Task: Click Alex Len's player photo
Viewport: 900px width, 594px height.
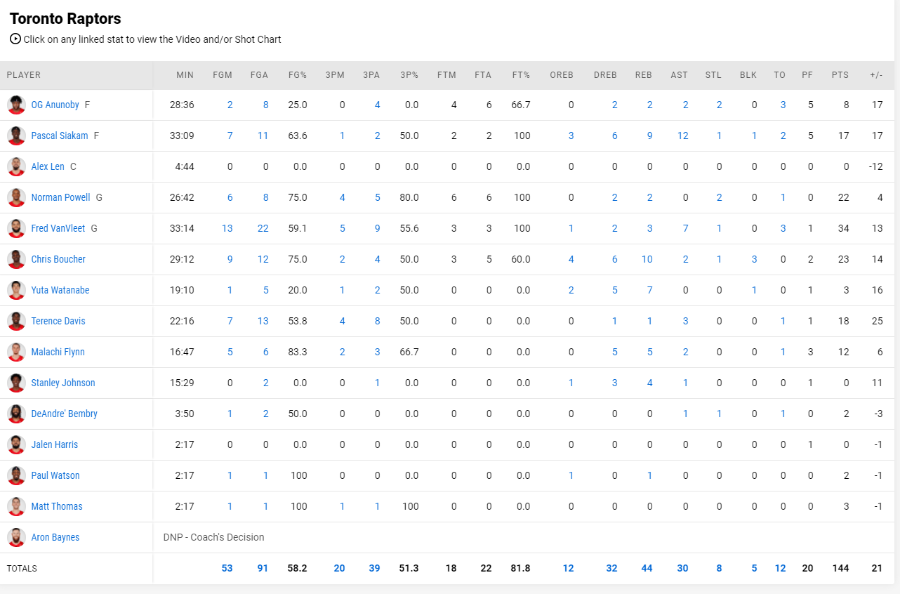Action: click(x=16, y=167)
